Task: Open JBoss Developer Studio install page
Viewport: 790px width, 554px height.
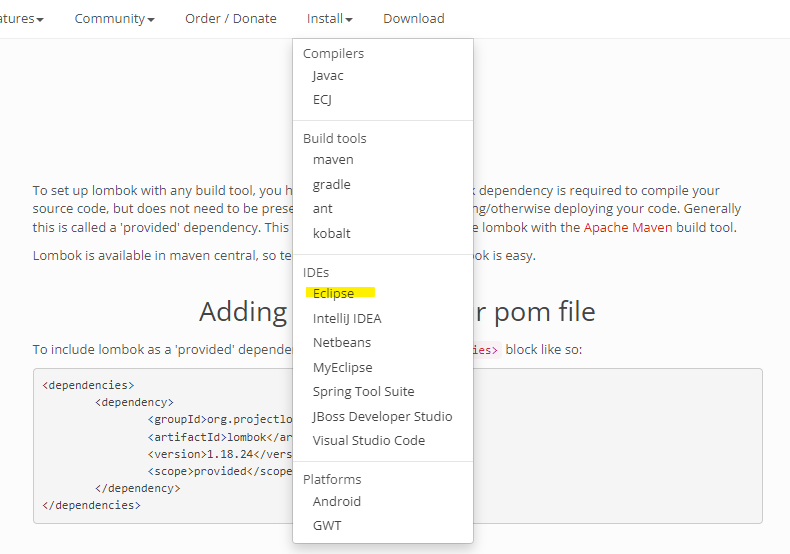Action: [x=383, y=416]
